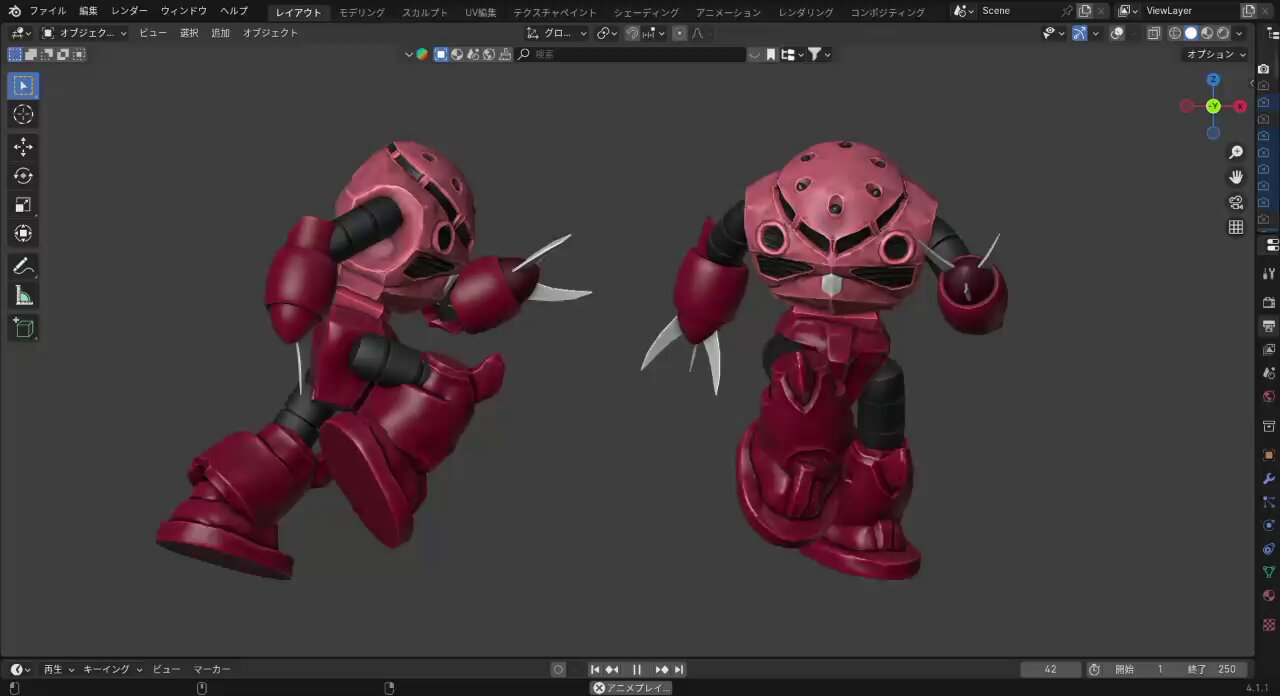
Task: Open the outliner filter funnel dropdown
Action: (x=819, y=54)
